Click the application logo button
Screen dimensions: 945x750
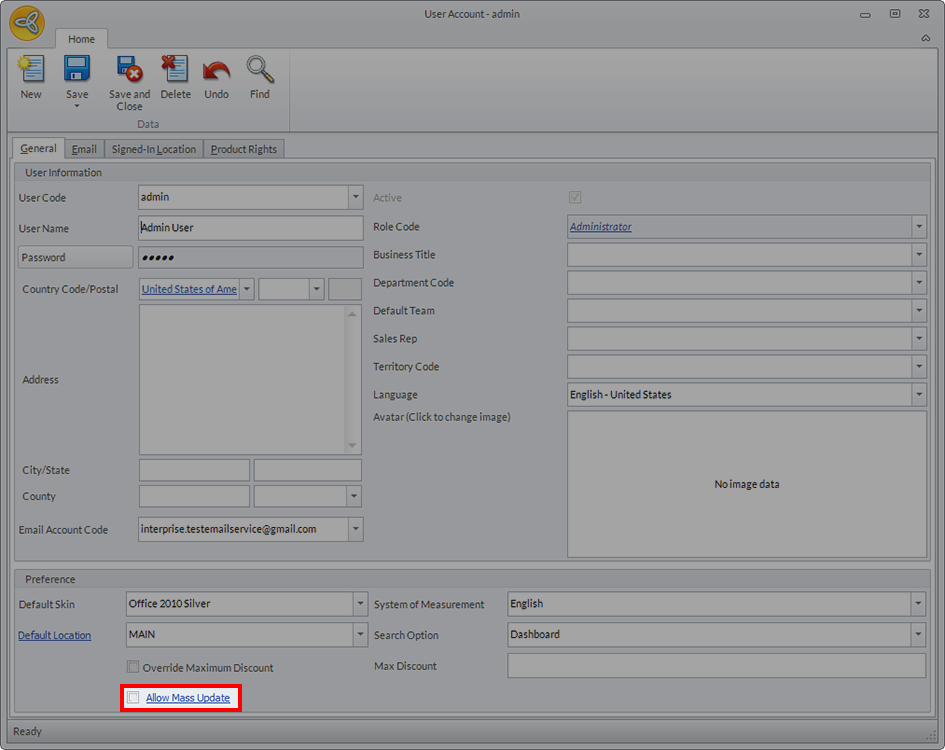(26, 24)
